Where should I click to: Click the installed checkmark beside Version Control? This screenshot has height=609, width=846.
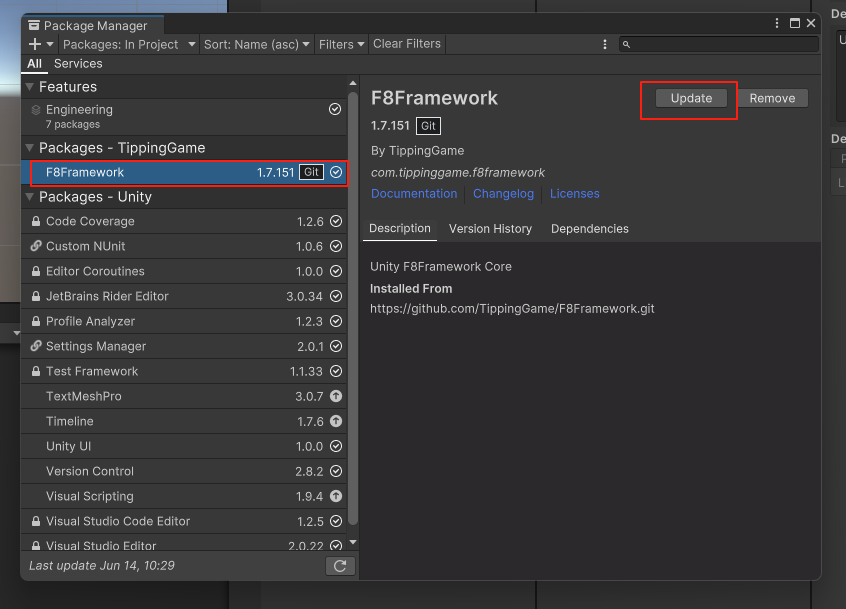coord(334,471)
